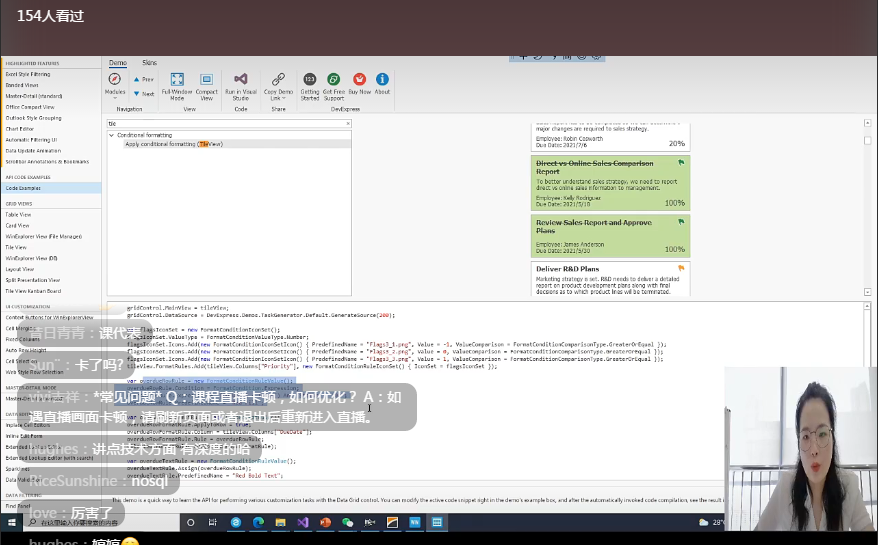This screenshot has width=878, height=545.
Task: Open Visual Studio from taskbar
Action: click(x=303, y=522)
